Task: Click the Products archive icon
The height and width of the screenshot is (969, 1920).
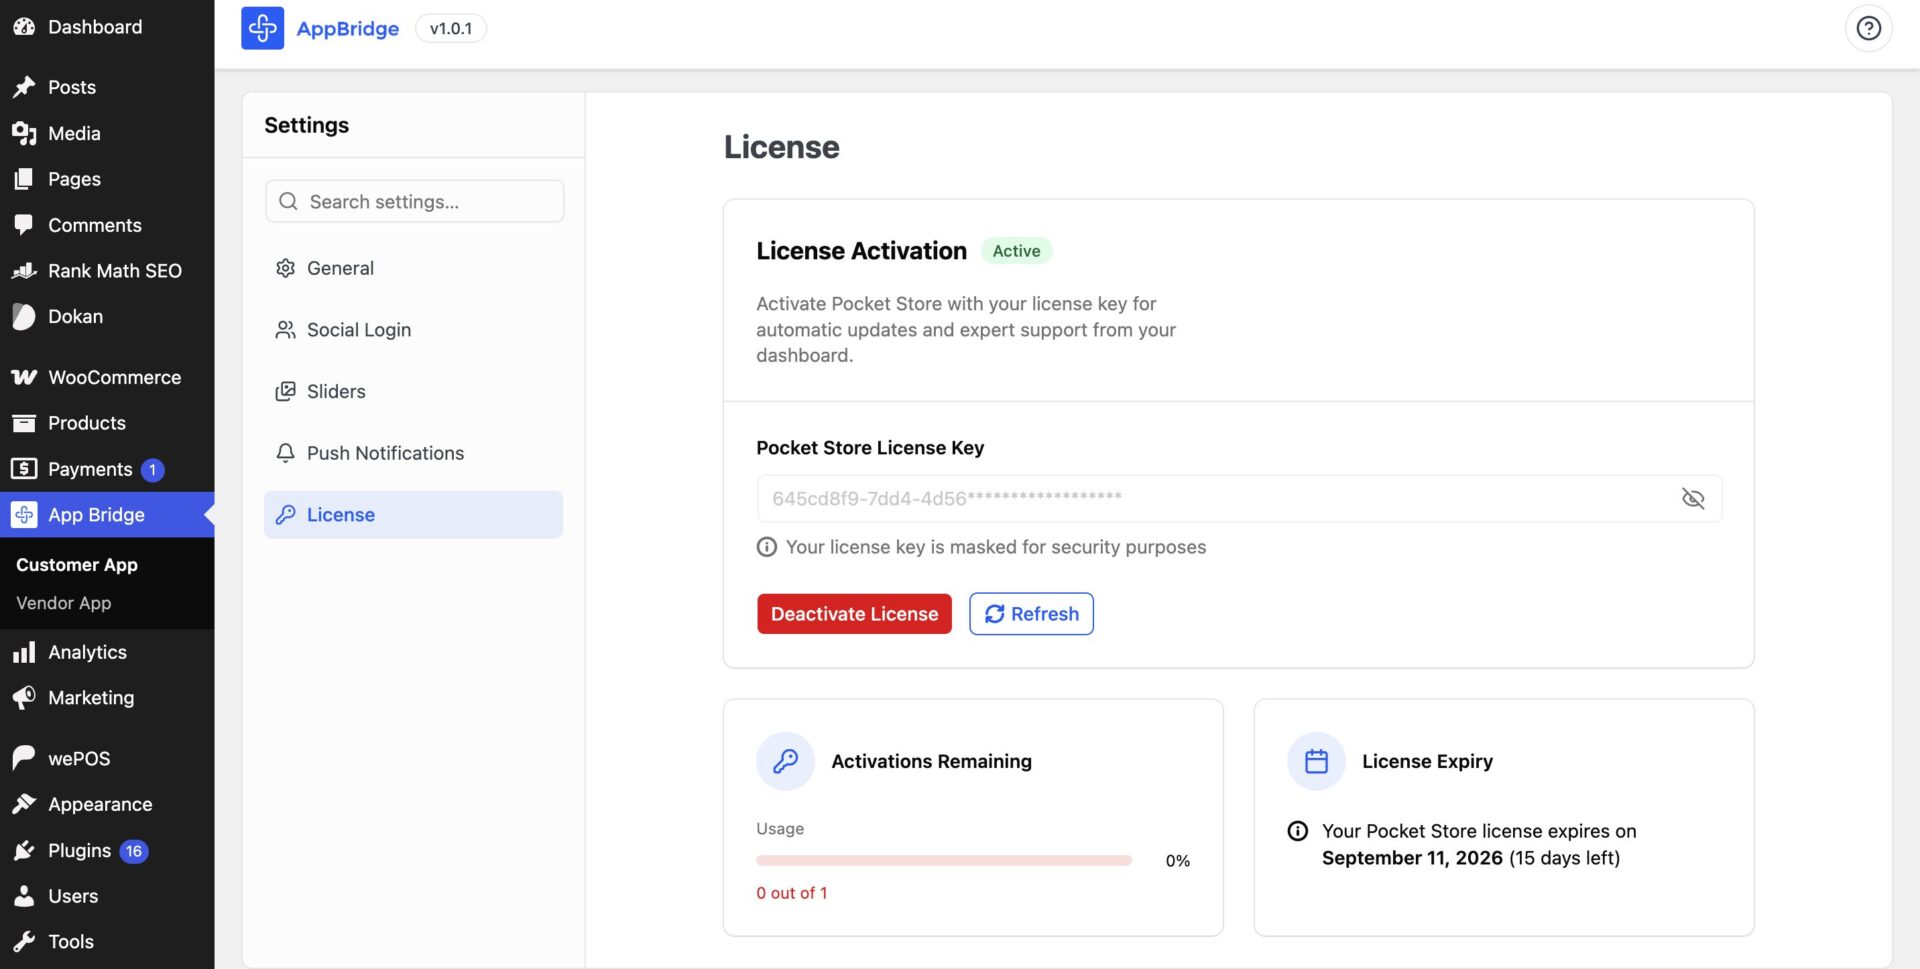Action: tap(24, 423)
